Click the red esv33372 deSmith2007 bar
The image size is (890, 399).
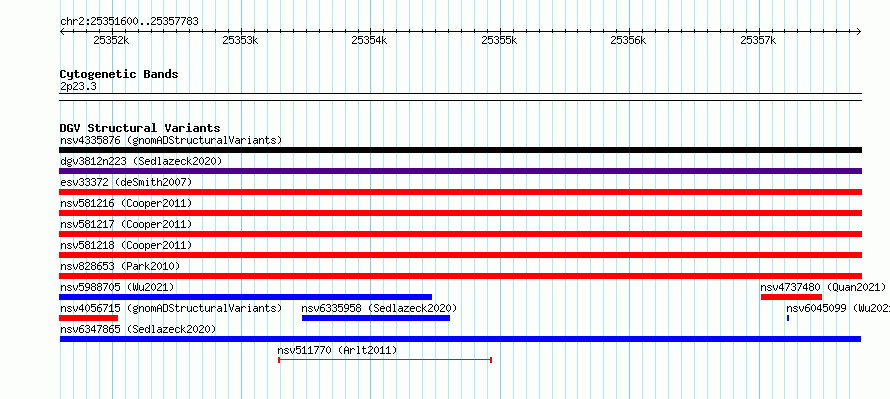click(460, 192)
